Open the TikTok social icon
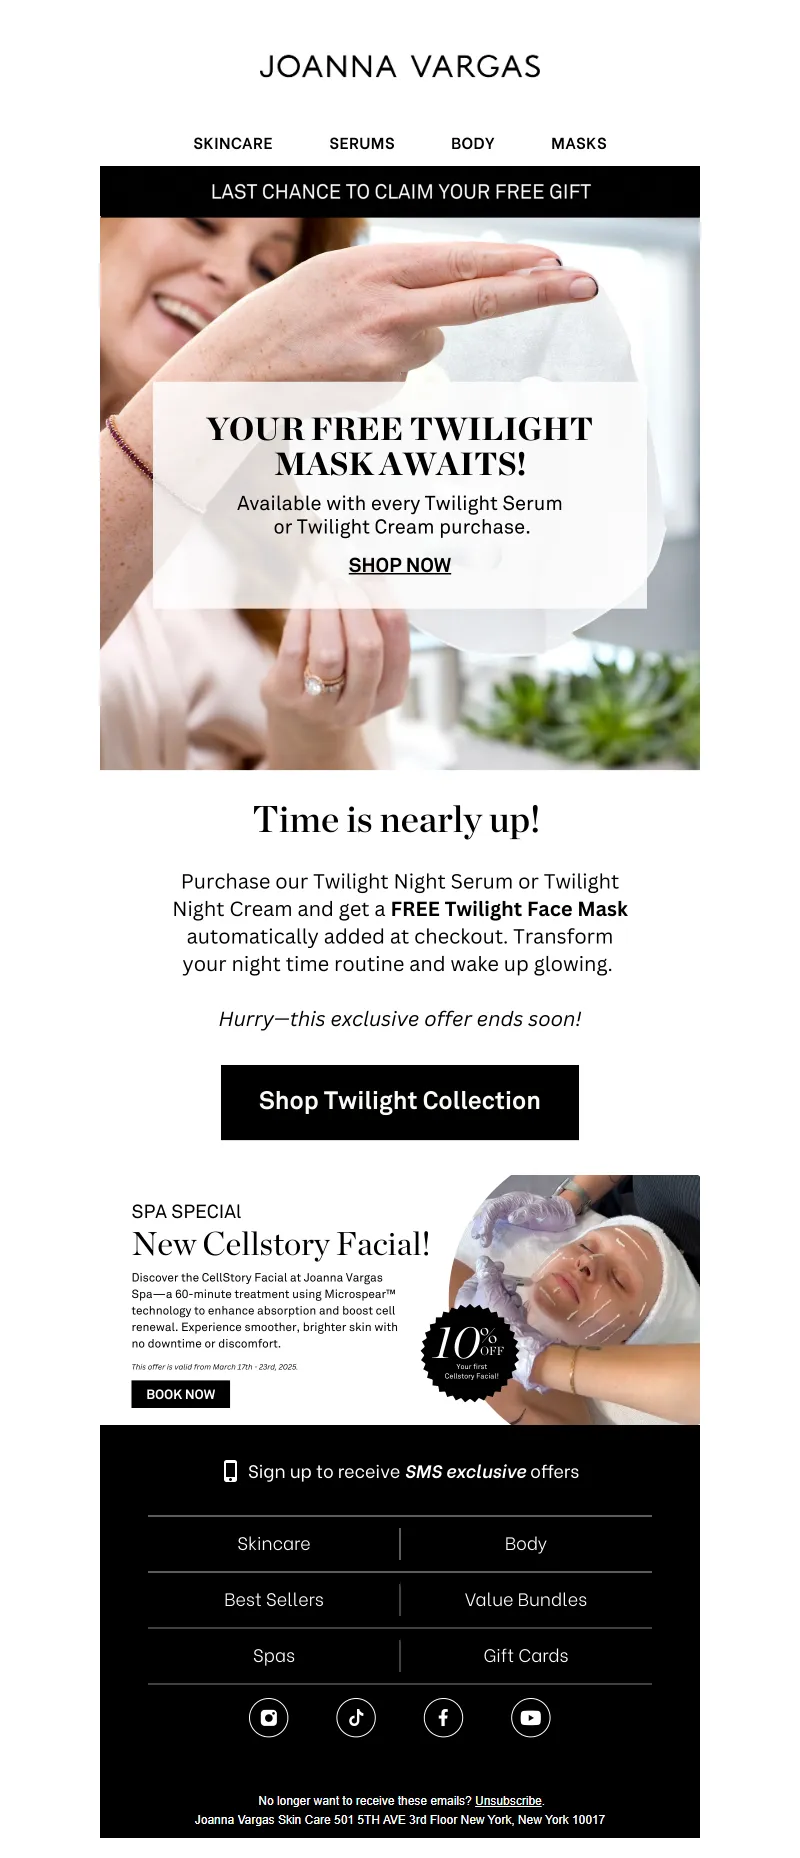800x1858 pixels. [x=356, y=1718]
